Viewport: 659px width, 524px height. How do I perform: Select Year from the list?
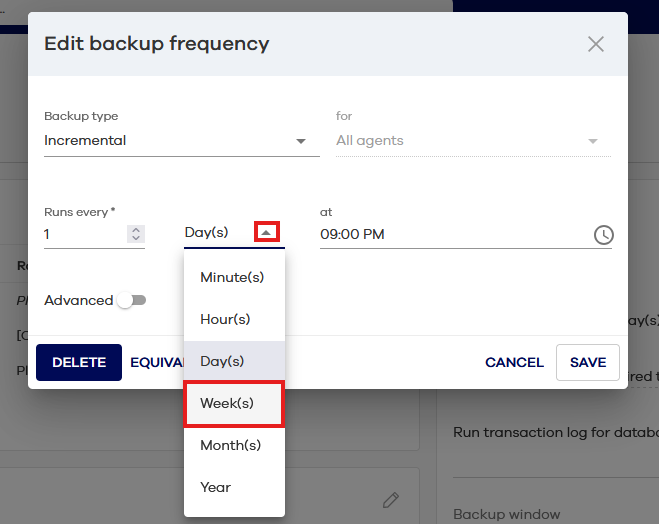[x=215, y=487]
